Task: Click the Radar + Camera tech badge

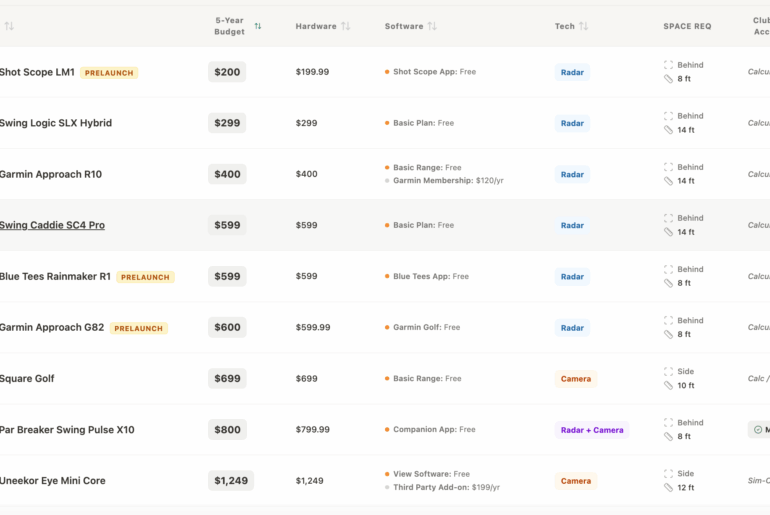Action: coord(592,430)
